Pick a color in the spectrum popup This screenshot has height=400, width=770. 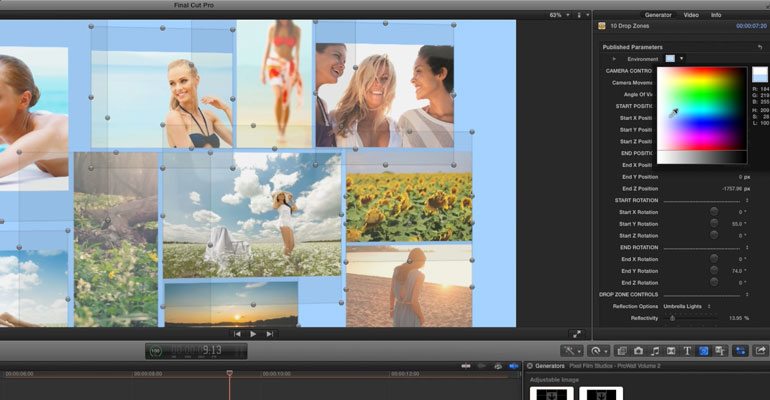point(702,108)
